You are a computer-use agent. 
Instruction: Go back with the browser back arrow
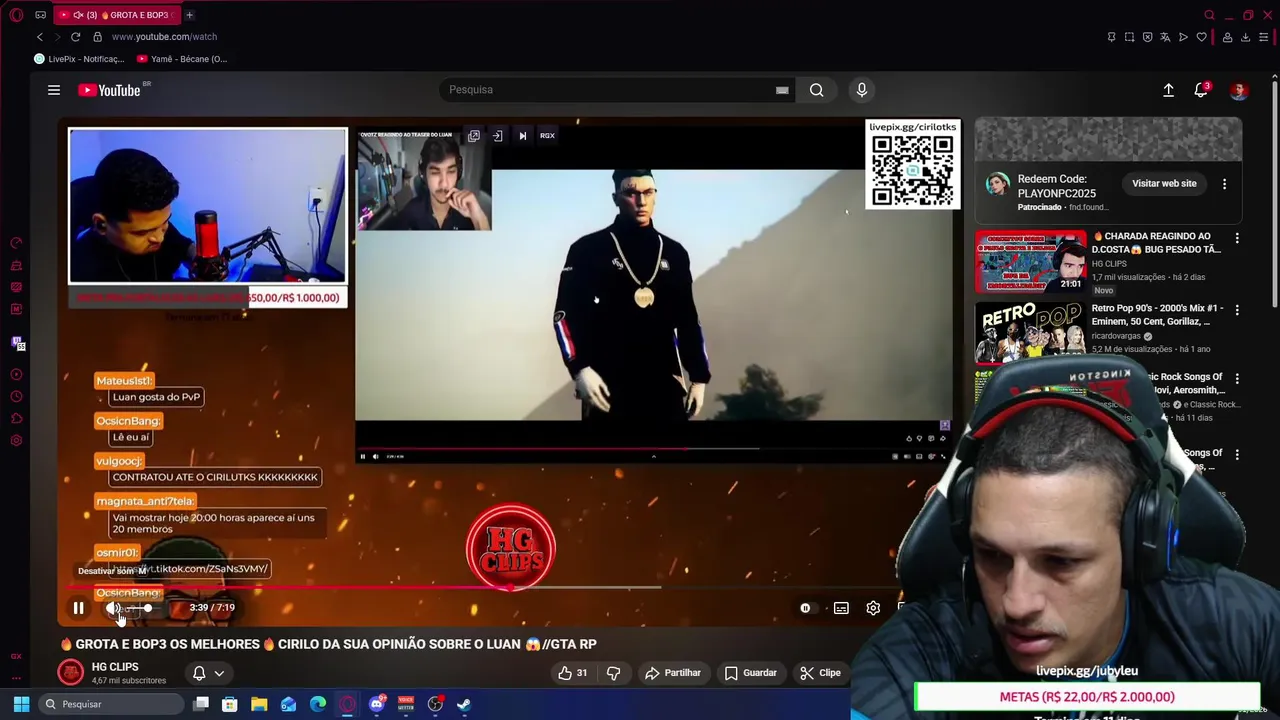pyautogui.click(x=40, y=37)
